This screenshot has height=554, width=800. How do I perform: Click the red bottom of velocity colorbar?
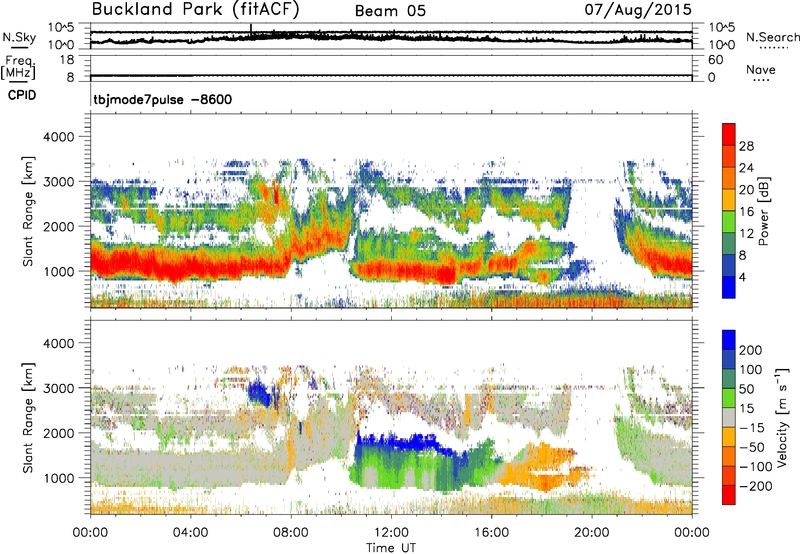729,495
